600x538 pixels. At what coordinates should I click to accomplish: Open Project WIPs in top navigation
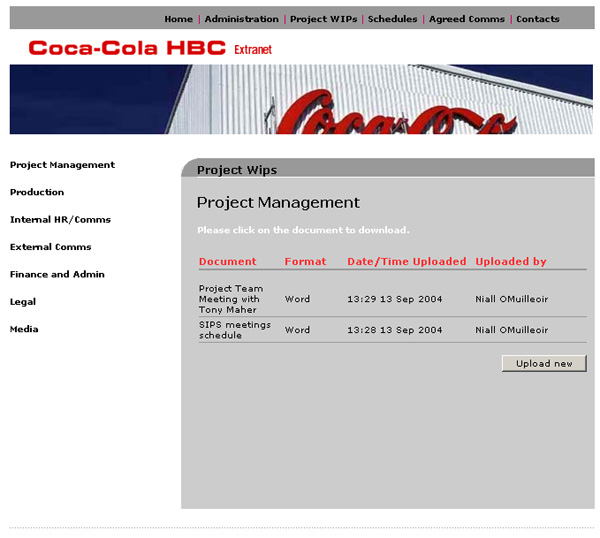323,19
